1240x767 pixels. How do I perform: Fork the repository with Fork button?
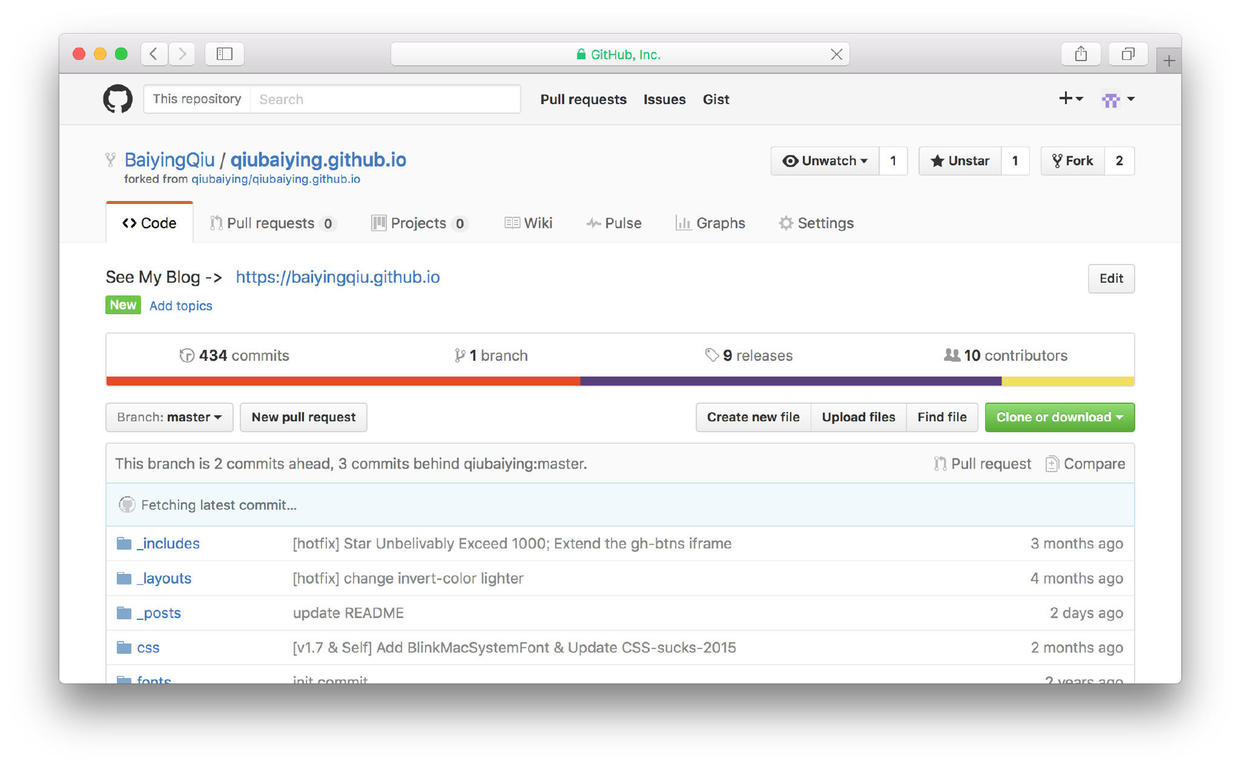pos(1072,161)
